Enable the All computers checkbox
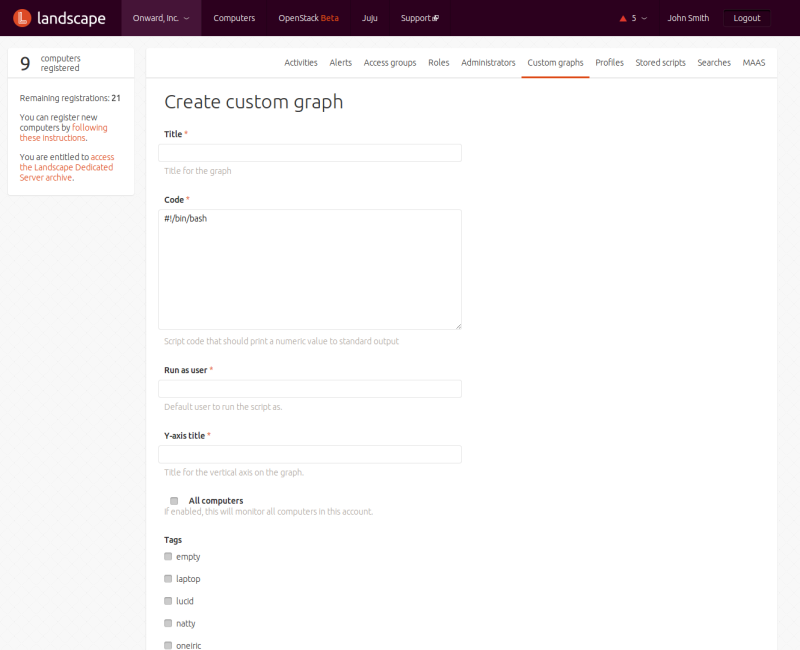This screenshot has width=800, height=650. coord(174,501)
